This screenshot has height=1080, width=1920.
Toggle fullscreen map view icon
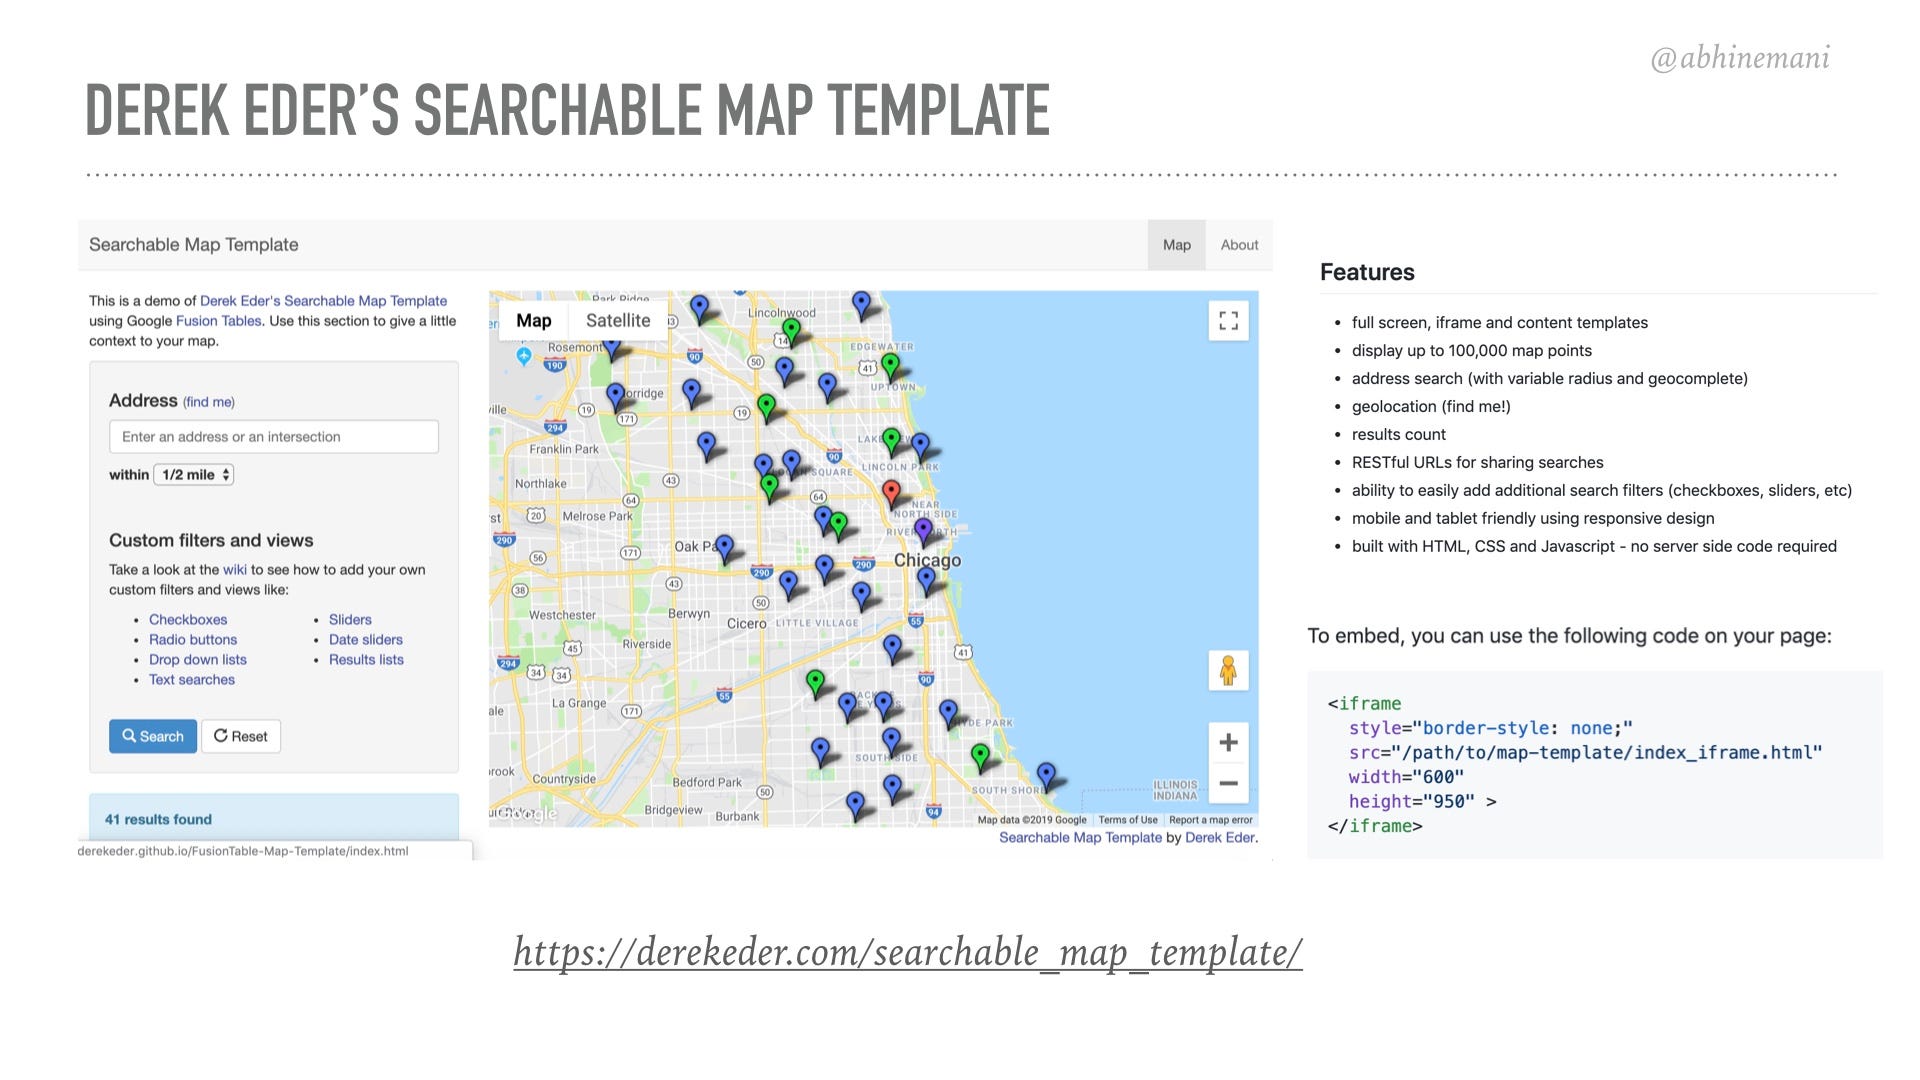tap(1228, 321)
